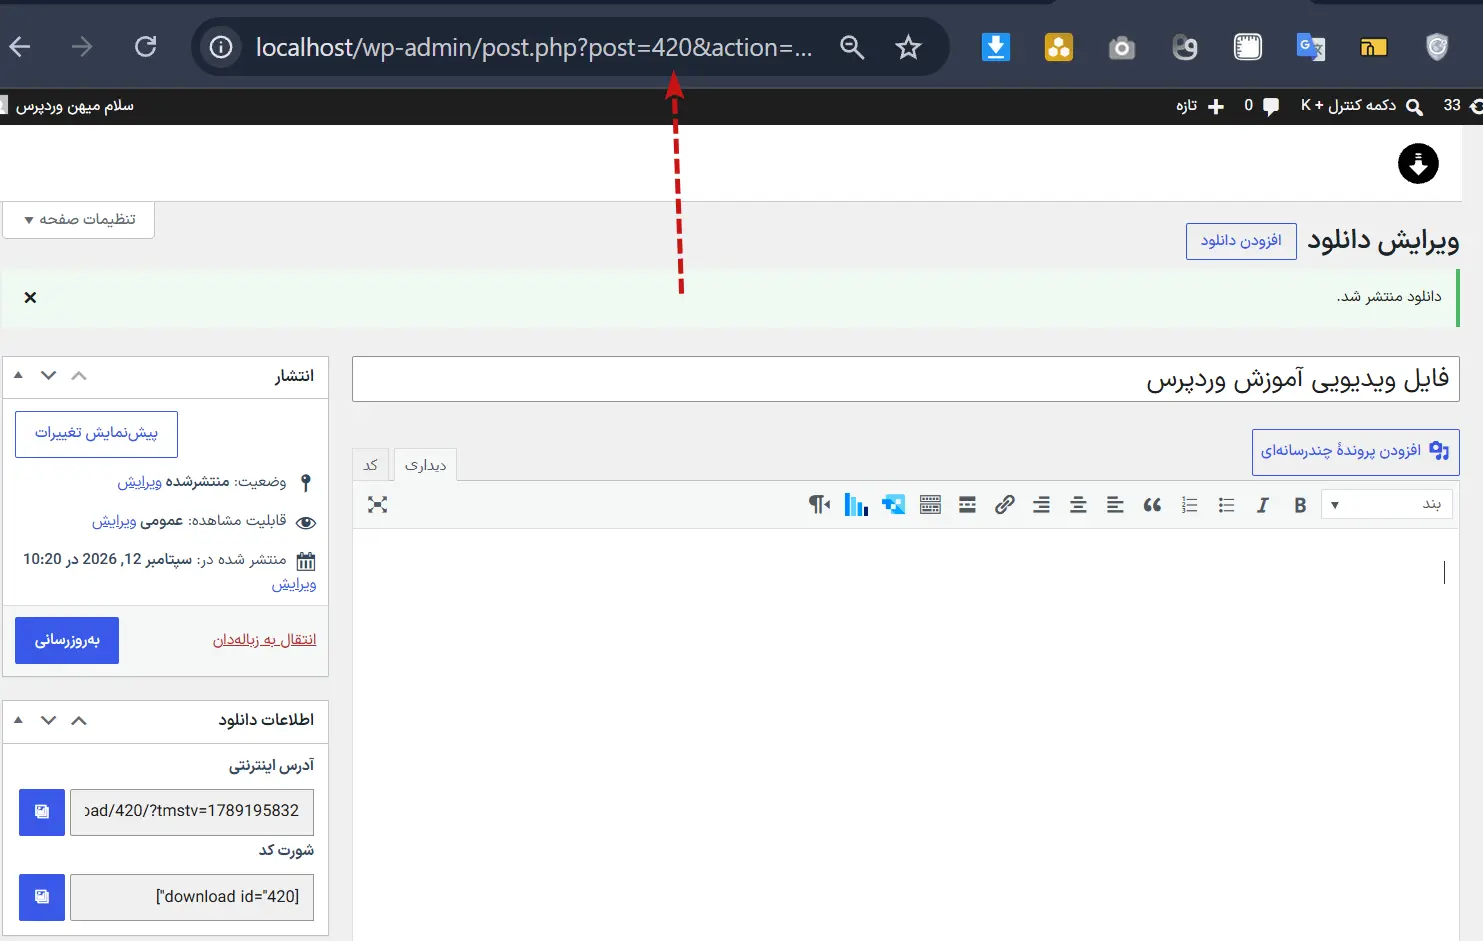Edit the visibility setting
The height and width of the screenshot is (941, 1483).
pos(114,521)
